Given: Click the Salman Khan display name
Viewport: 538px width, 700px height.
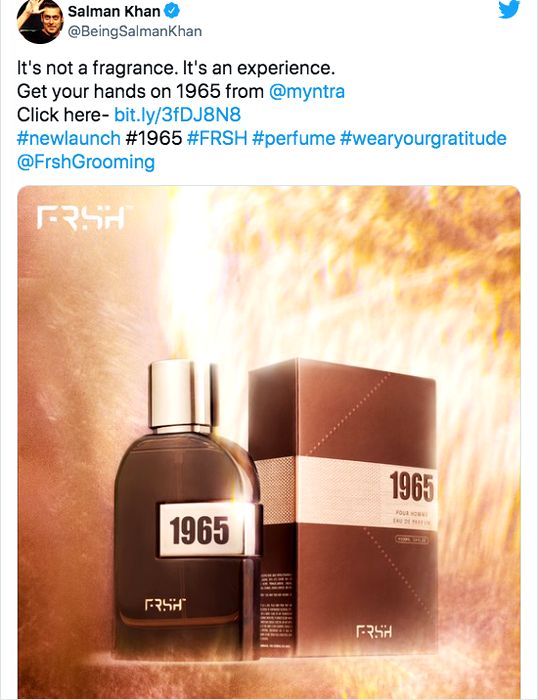Looking at the screenshot, I should [114, 11].
